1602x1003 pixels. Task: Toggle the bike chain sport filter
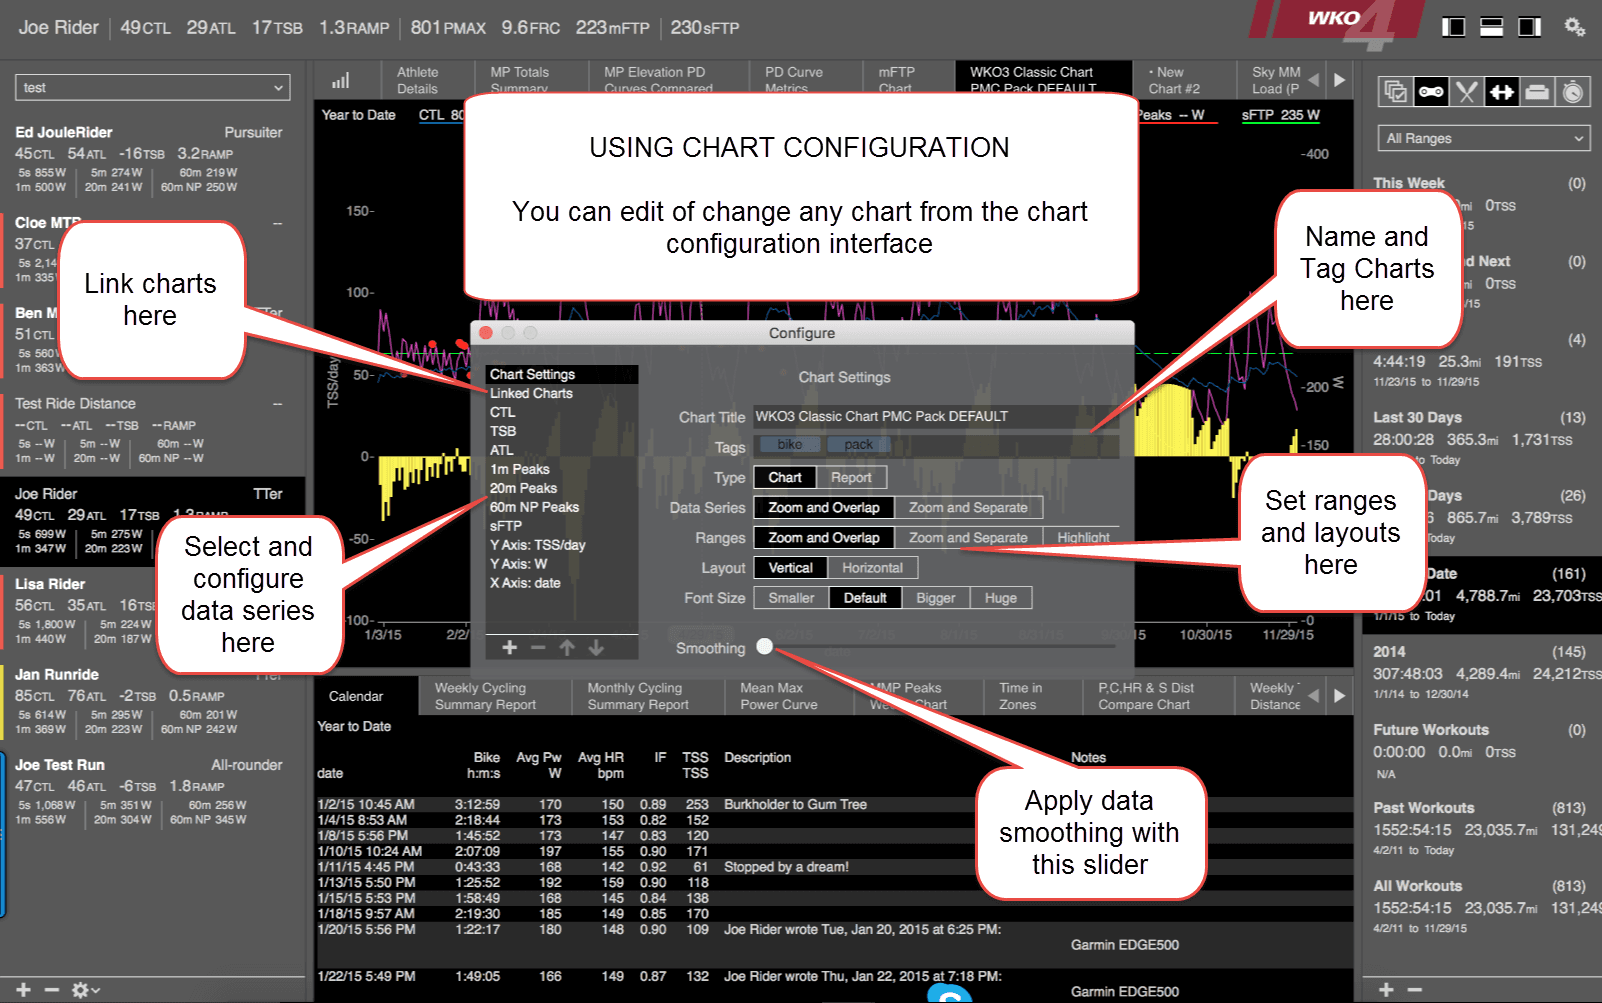(x=1431, y=92)
